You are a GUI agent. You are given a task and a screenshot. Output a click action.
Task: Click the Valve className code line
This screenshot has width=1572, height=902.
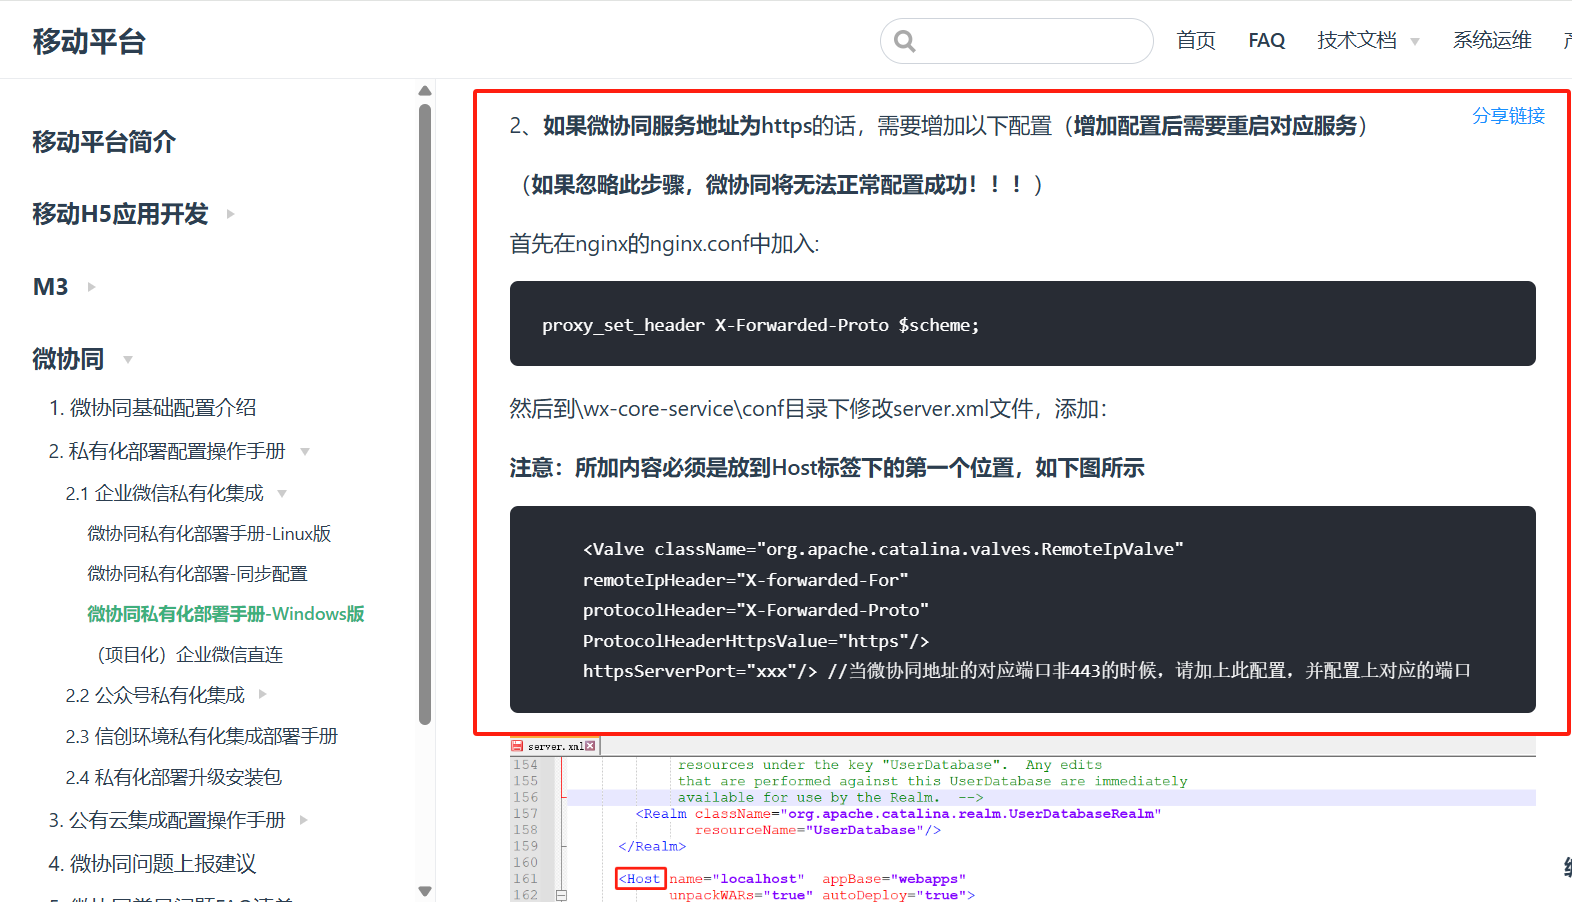click(x=883, y=549)
